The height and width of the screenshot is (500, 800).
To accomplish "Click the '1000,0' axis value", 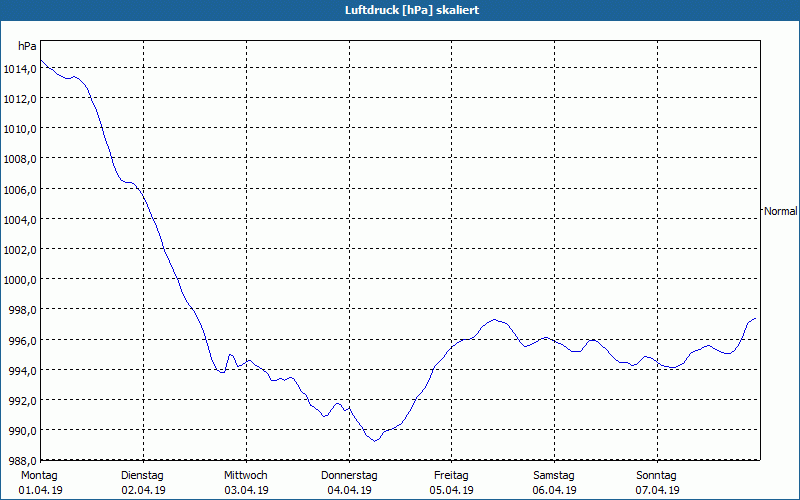I will click(x=20, y=280).
